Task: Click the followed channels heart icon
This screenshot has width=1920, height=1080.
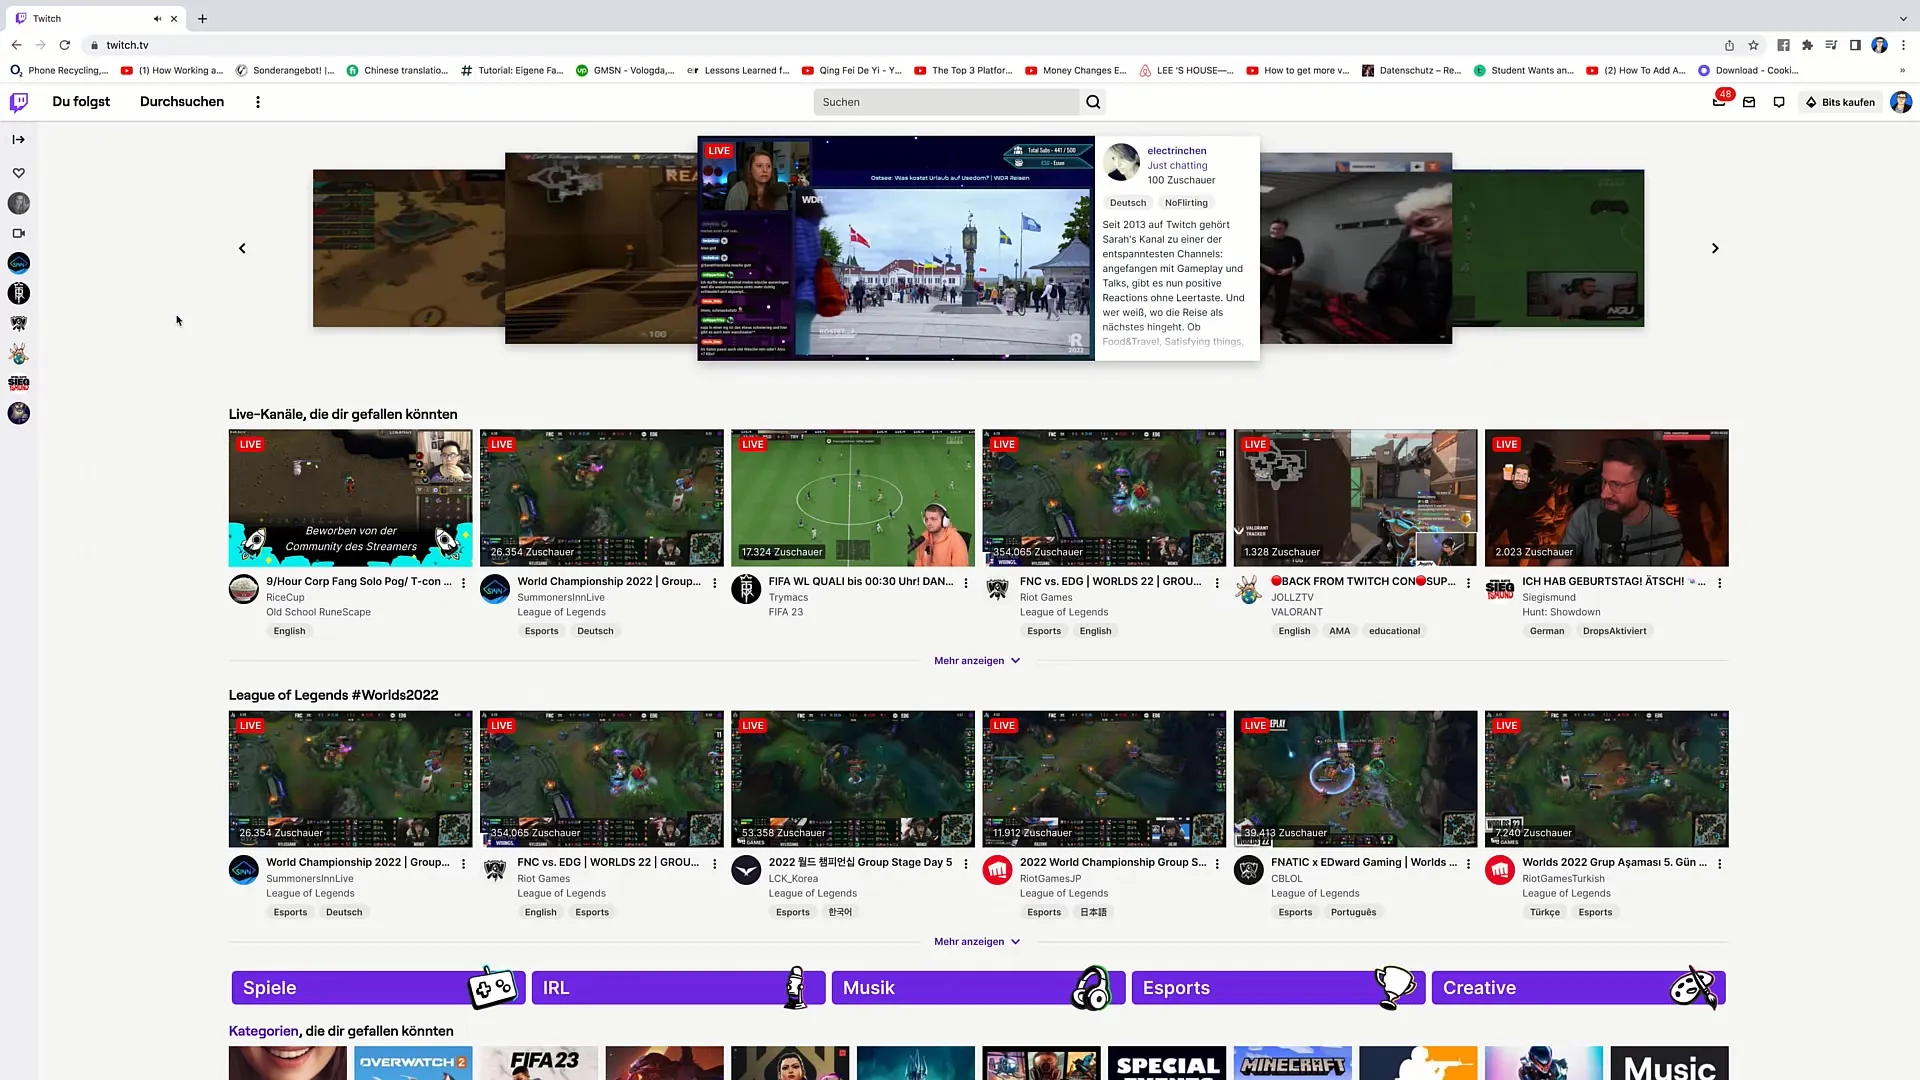Action: click(x=19, y=173)
